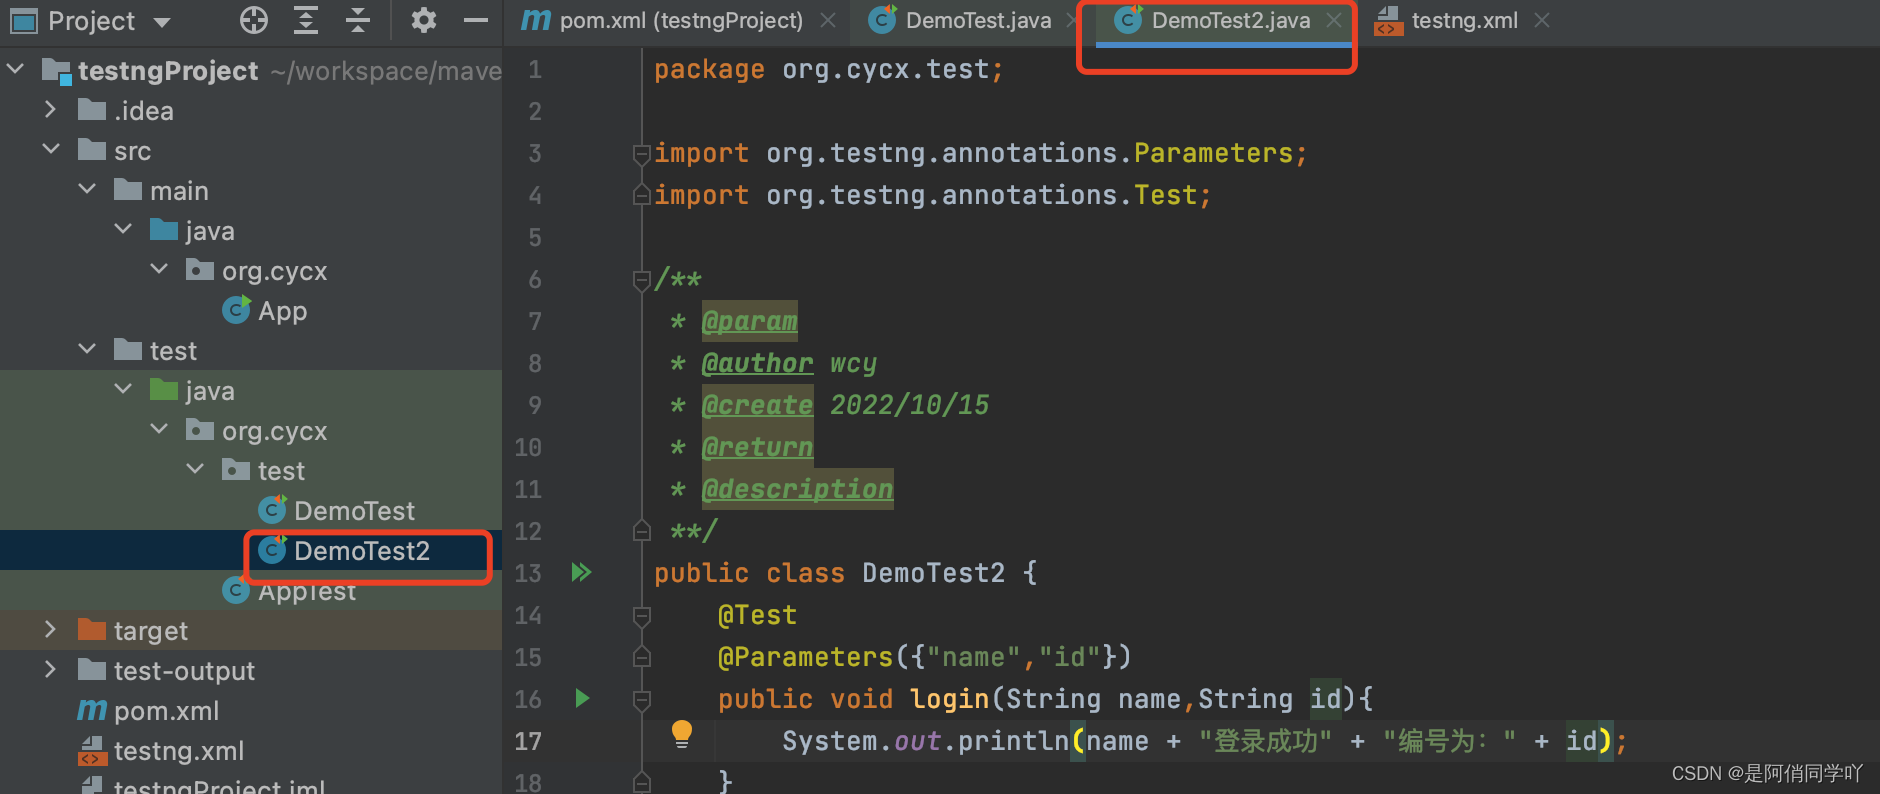Click the fold marker at line 14
The image size is (1880, 794).
641,615
